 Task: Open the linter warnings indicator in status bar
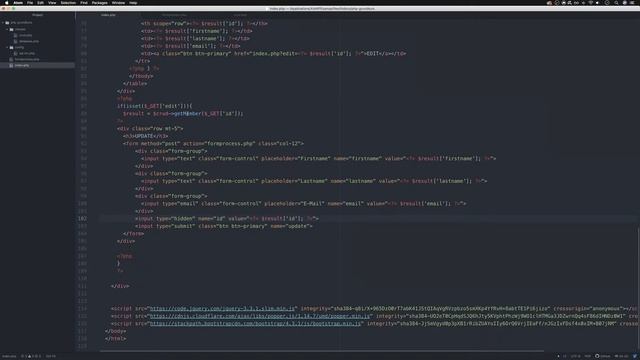(31, 356)
